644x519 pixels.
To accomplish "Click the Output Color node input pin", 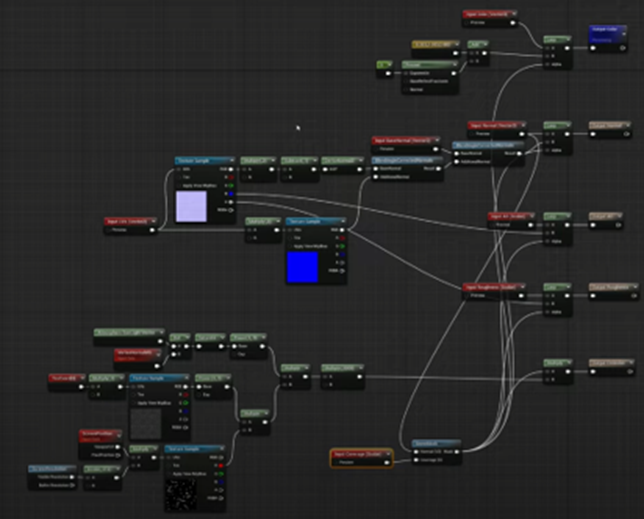I will click(x=593, y=48).
